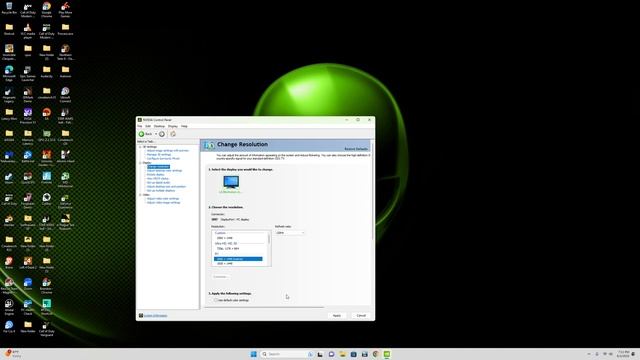
Task: Open Microsoft Edge desktop shortcut
Action: [9, 73]
